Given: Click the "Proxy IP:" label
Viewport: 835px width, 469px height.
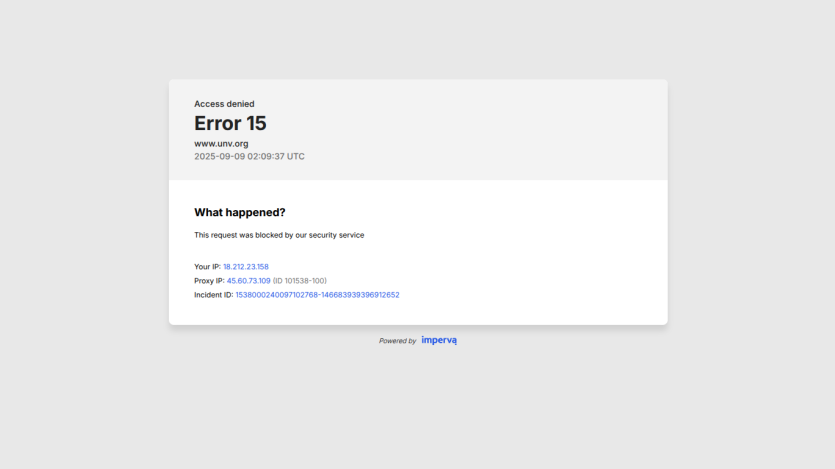Looking at the screenshot, I should [x=209, y=281].
